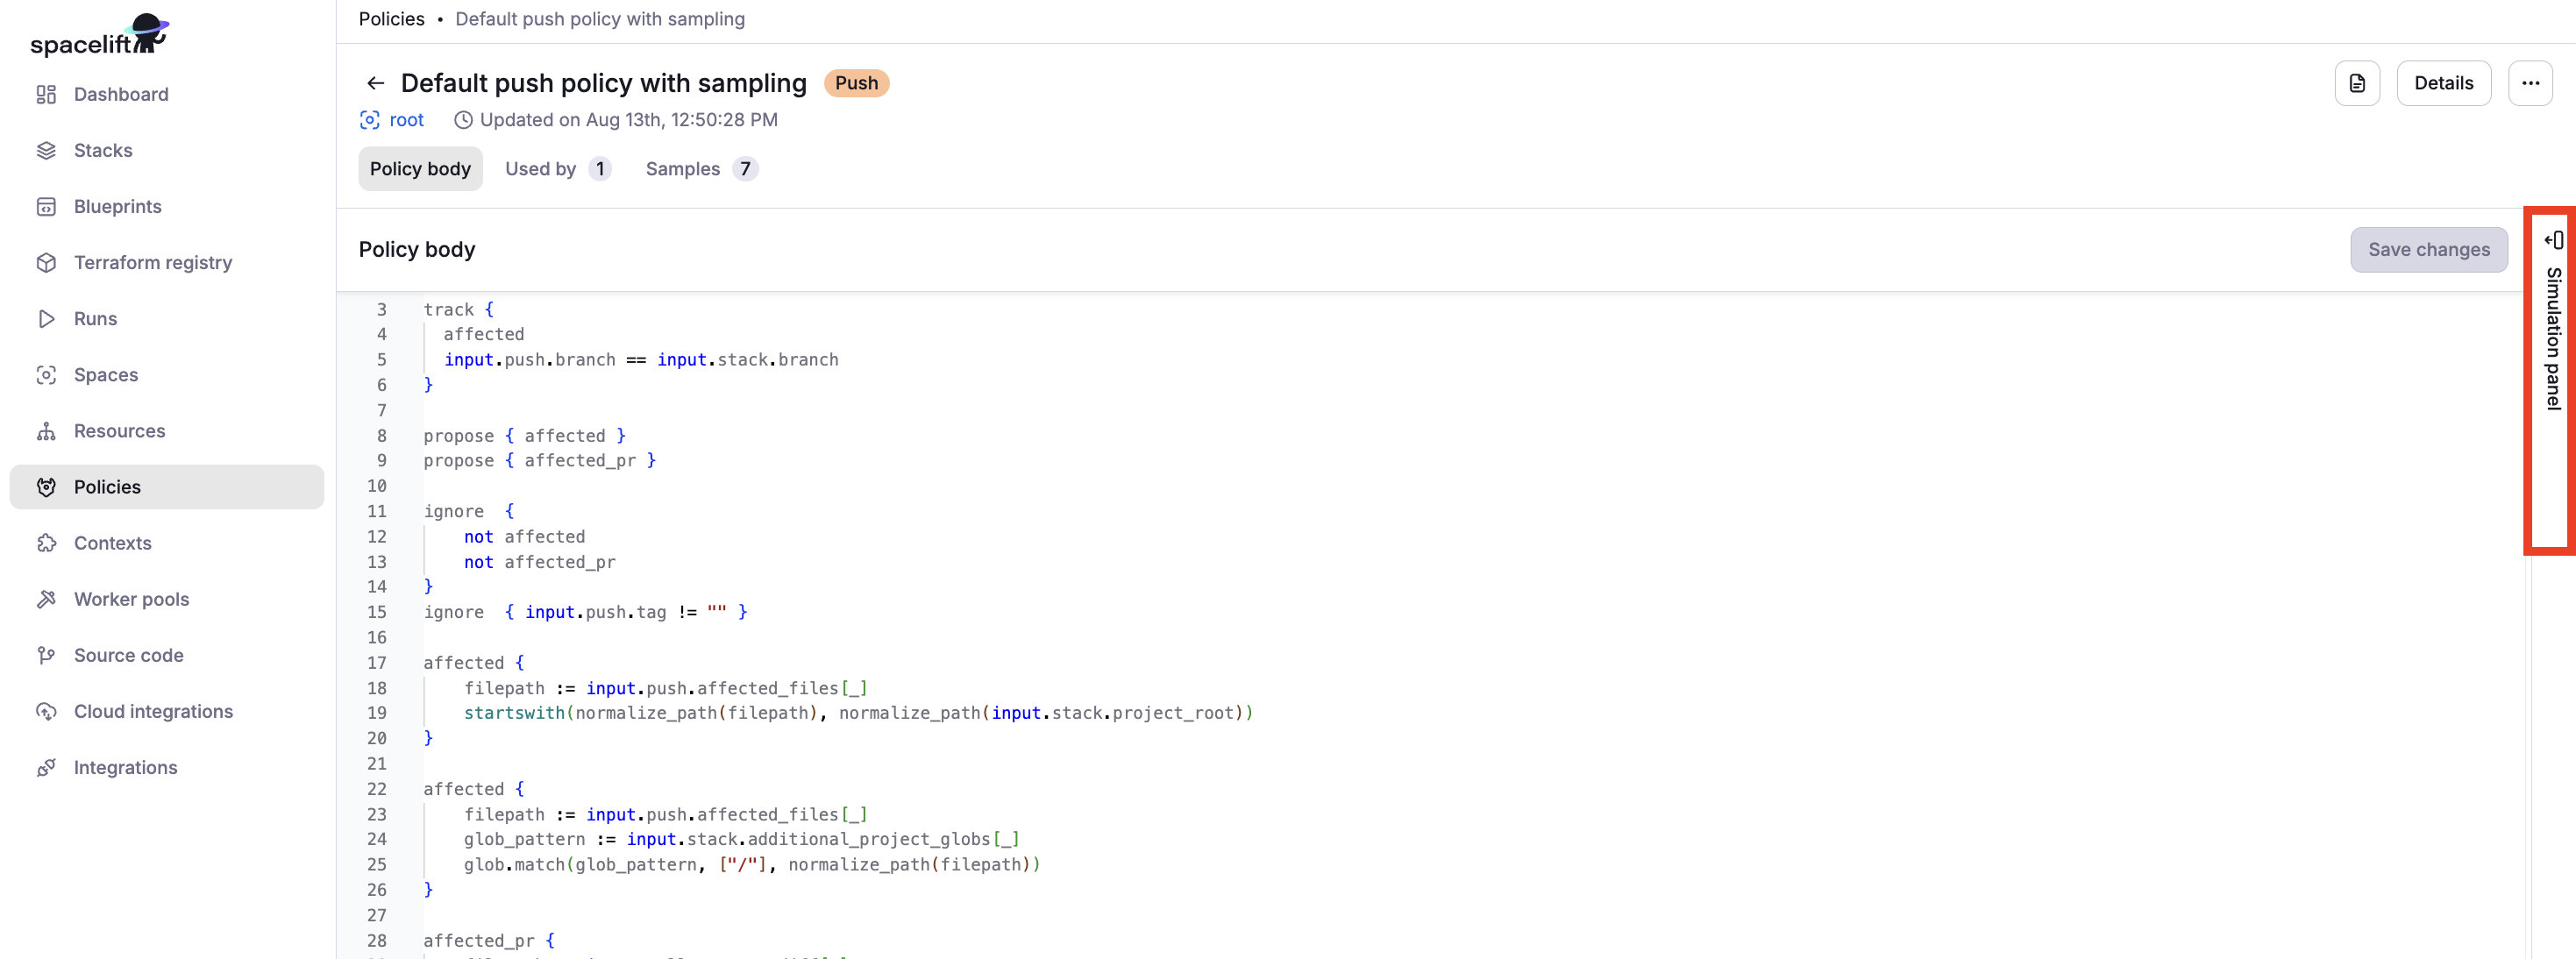Open Blueprints section

click(x=117, y=206)
